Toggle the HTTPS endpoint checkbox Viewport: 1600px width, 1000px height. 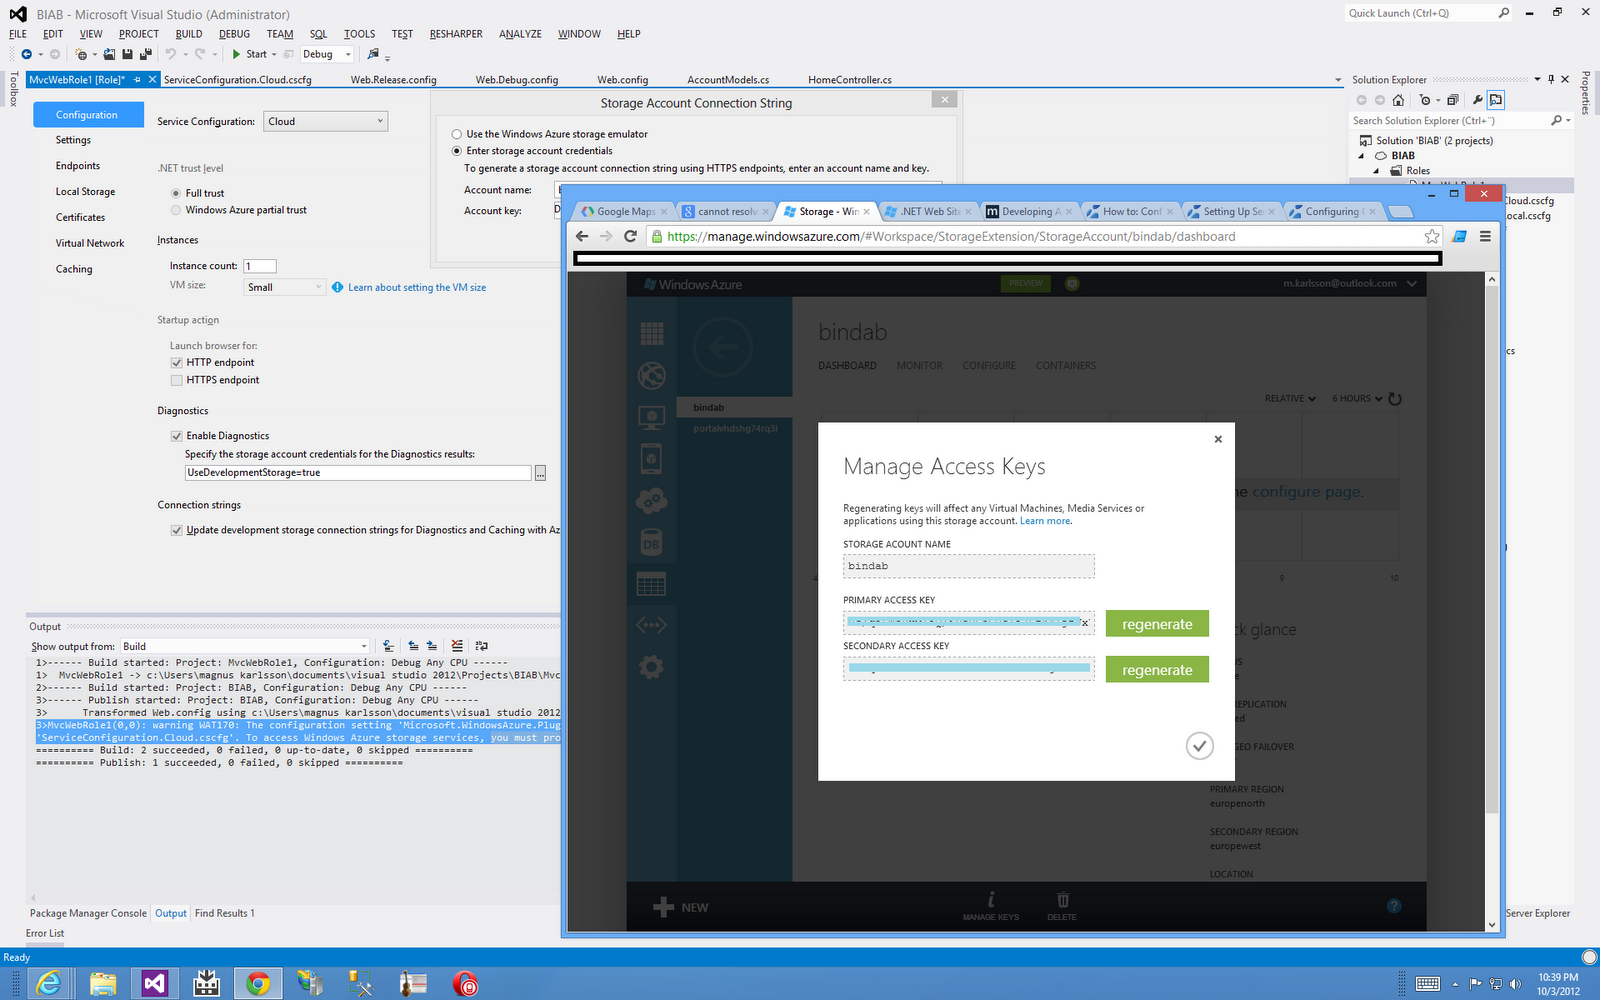pos(177,380)
